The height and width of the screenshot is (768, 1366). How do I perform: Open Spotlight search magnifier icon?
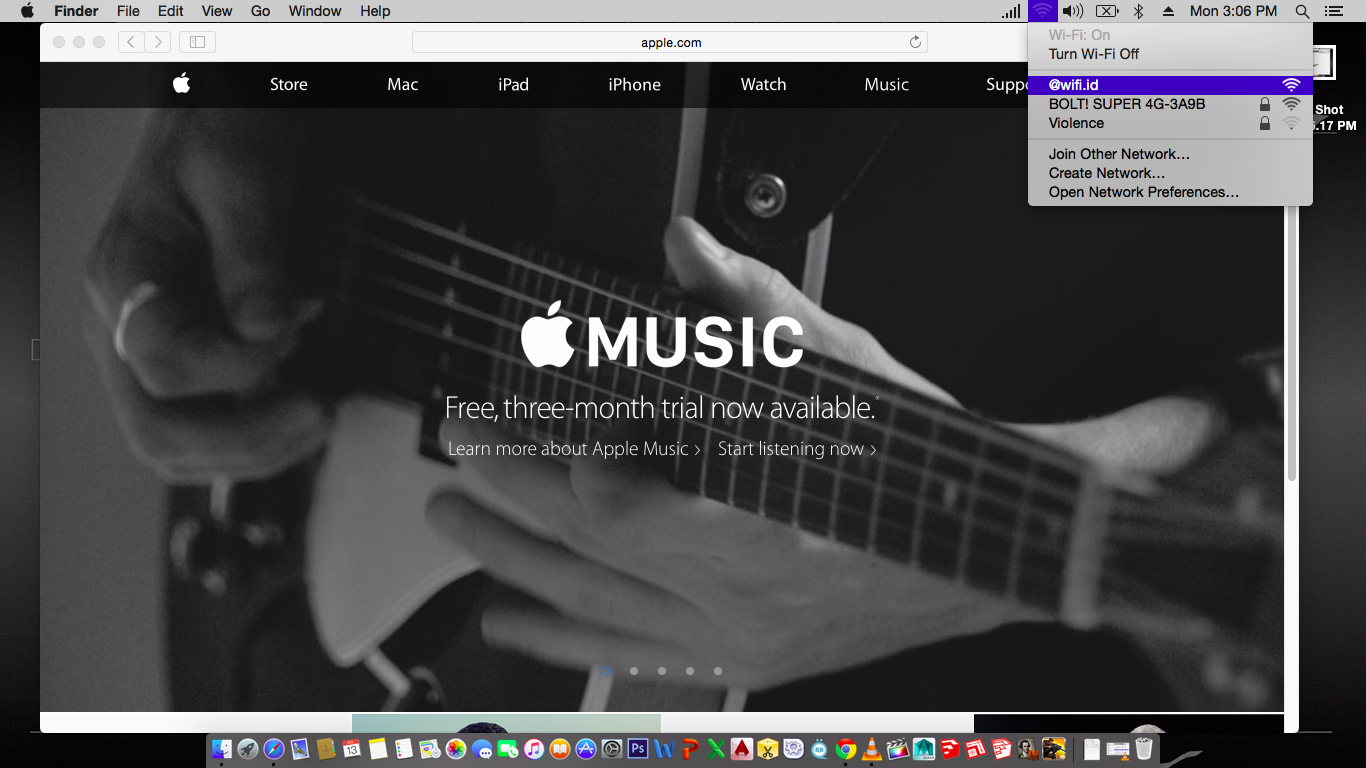pyautogui.click(x=1302, y=11)
